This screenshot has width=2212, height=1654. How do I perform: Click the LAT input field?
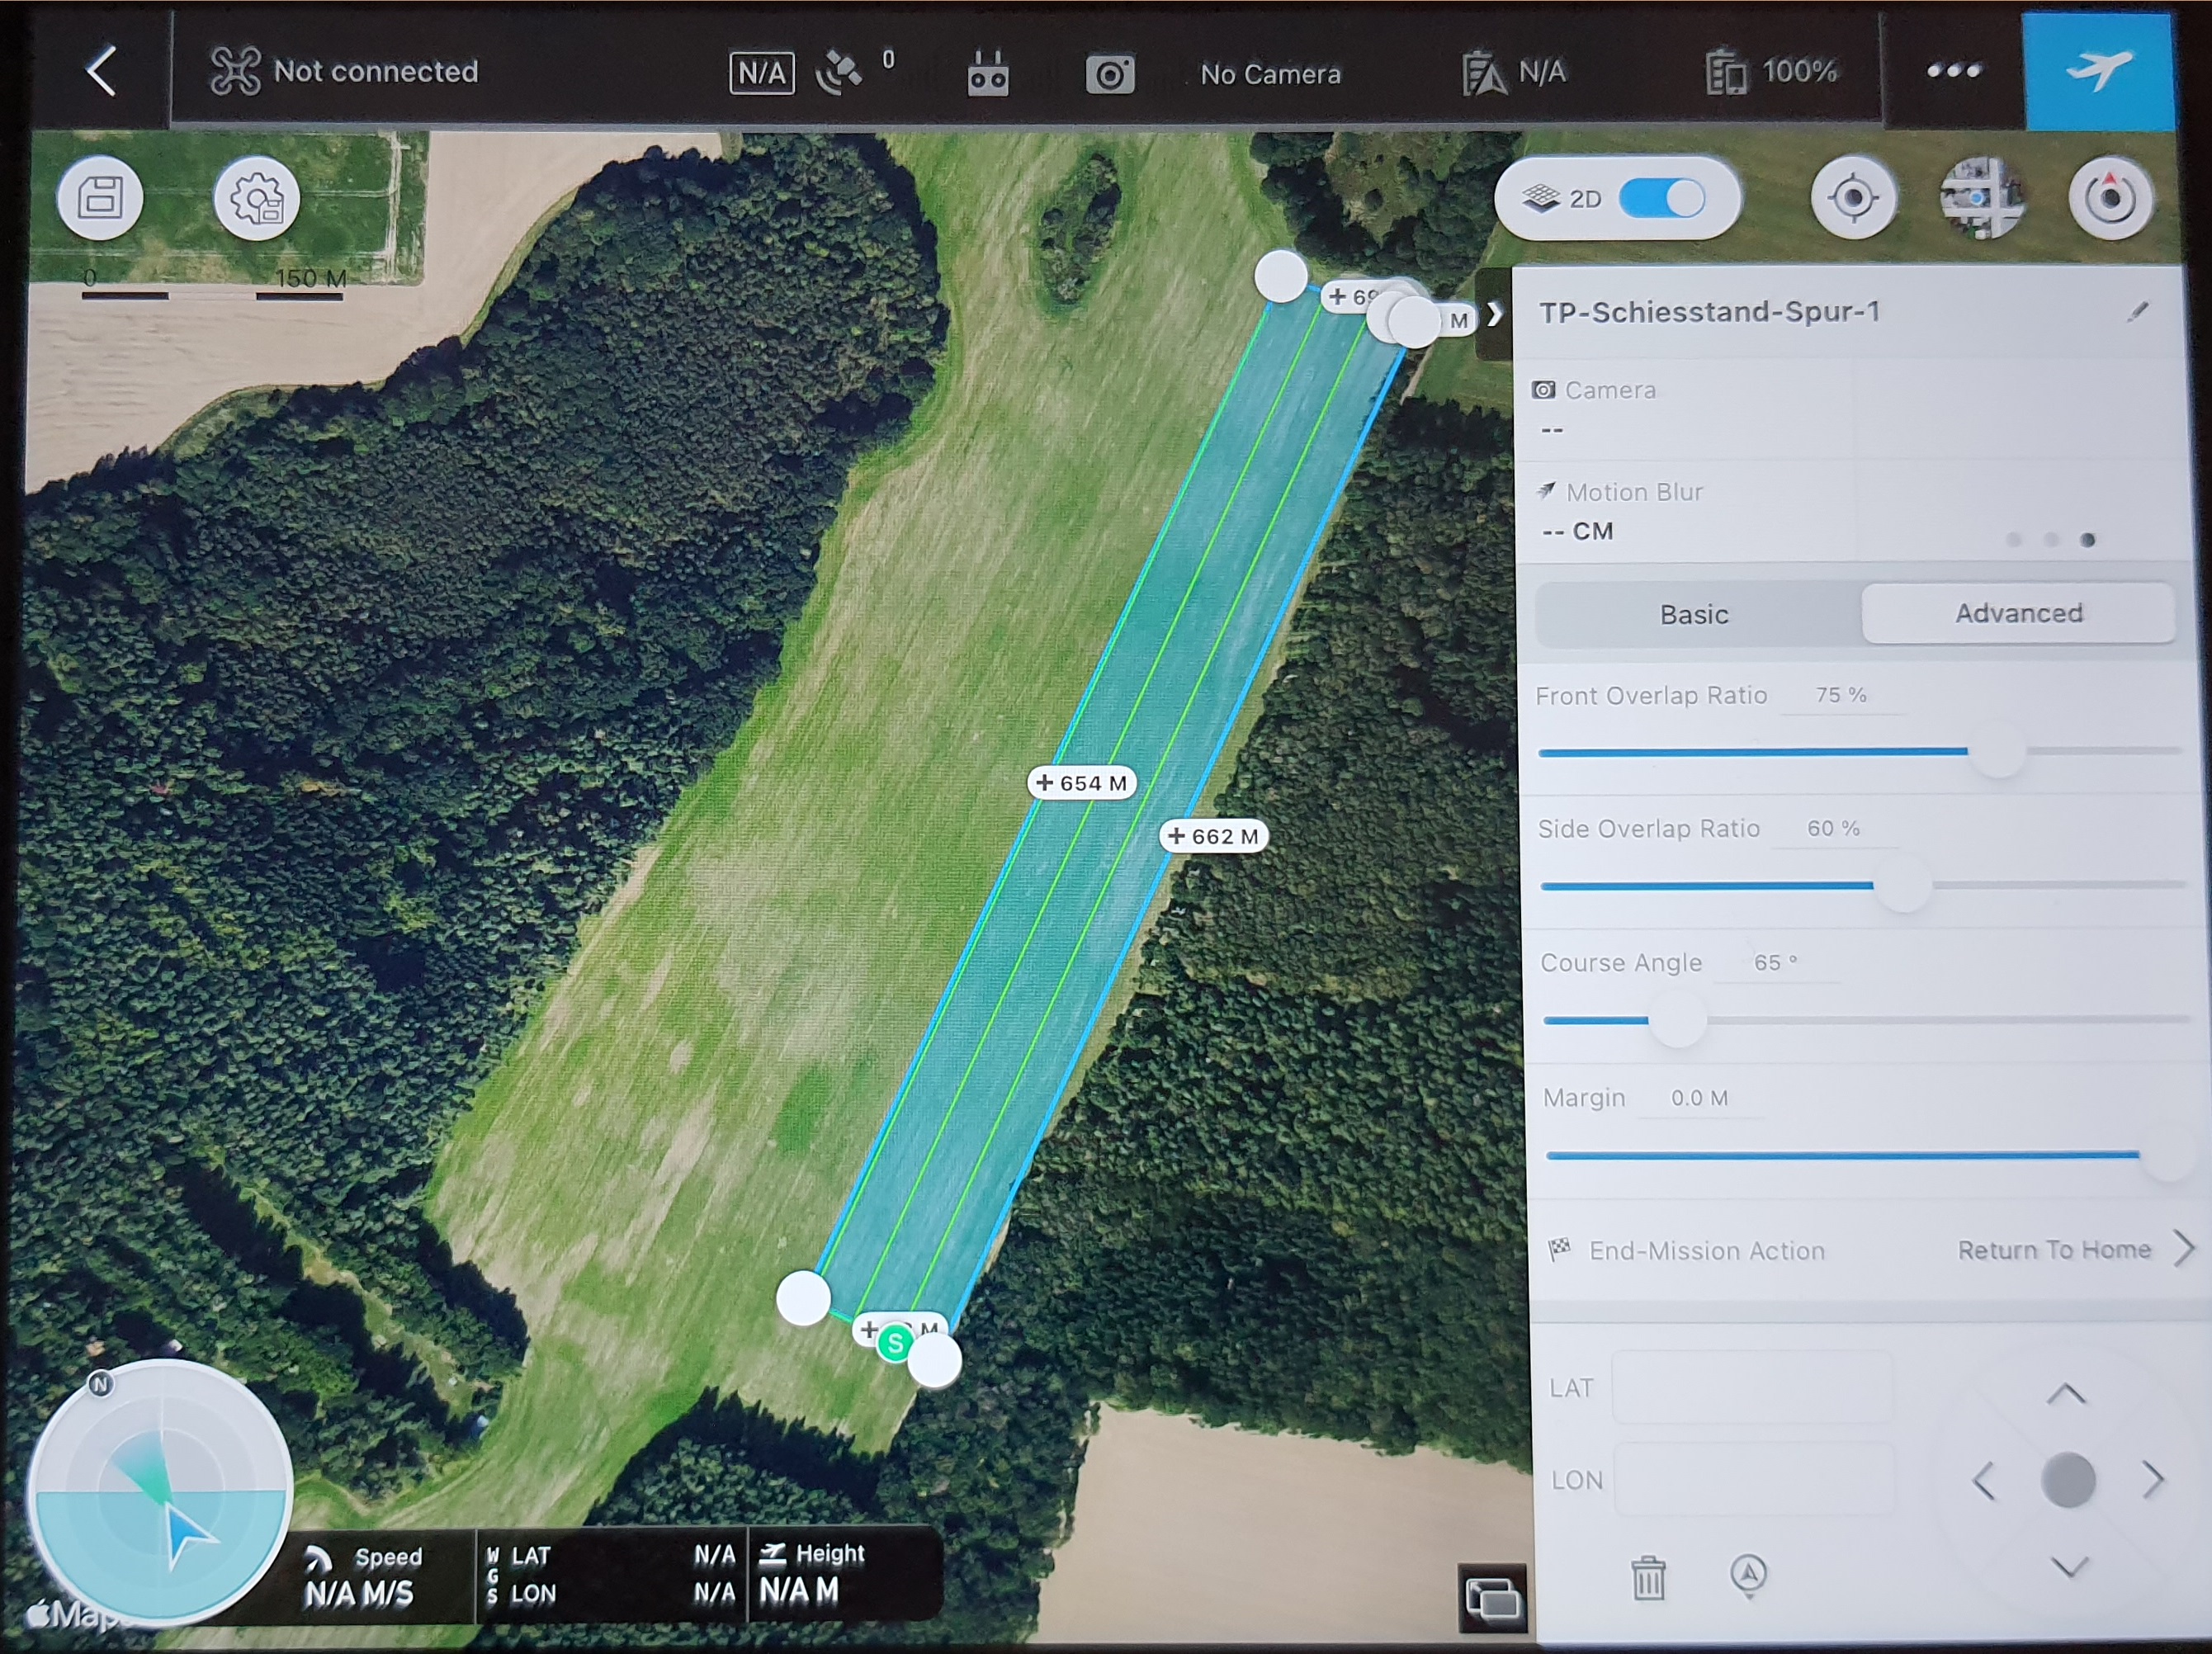[1751, 1387]
